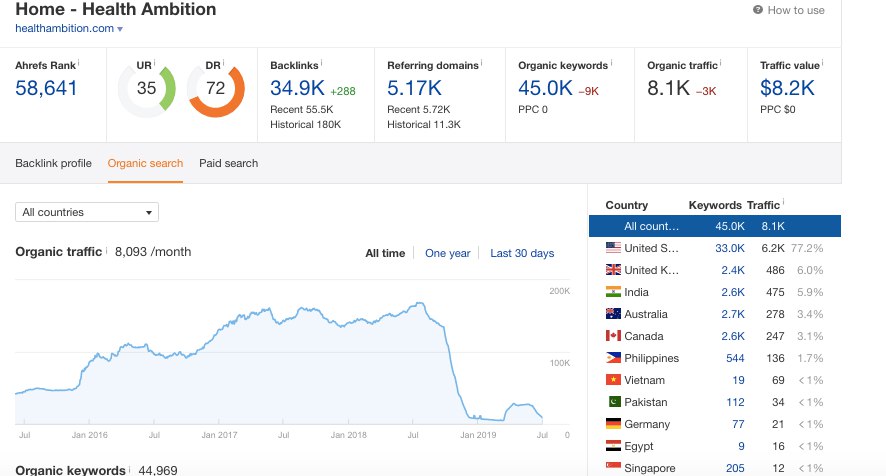Open the 33.0K keywords for United States
Screen dimensions: 886x476
pos(729,248)
